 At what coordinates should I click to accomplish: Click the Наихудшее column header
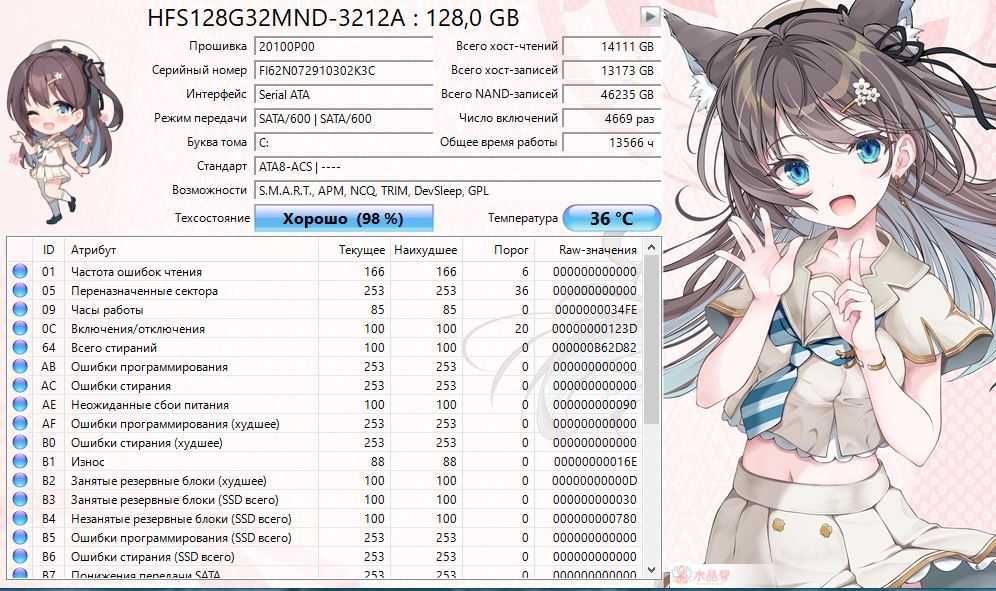[x=426, y=250]
